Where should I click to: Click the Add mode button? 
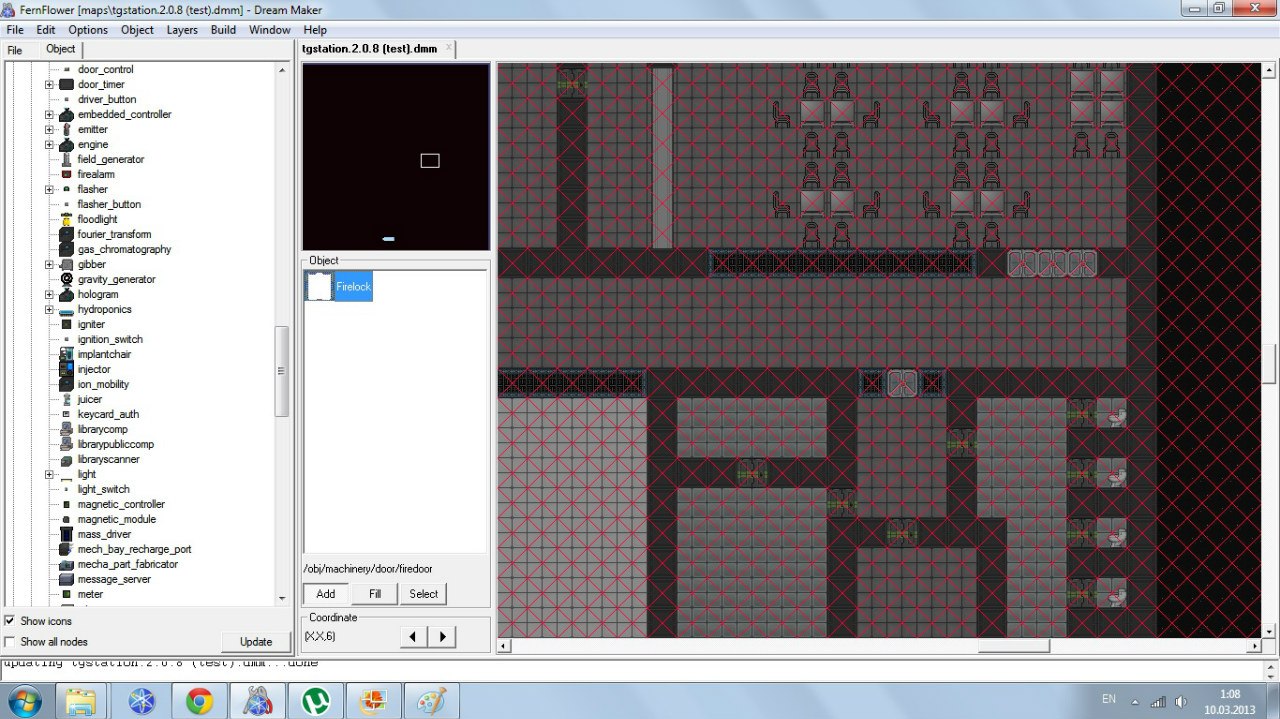click(326, 594)
